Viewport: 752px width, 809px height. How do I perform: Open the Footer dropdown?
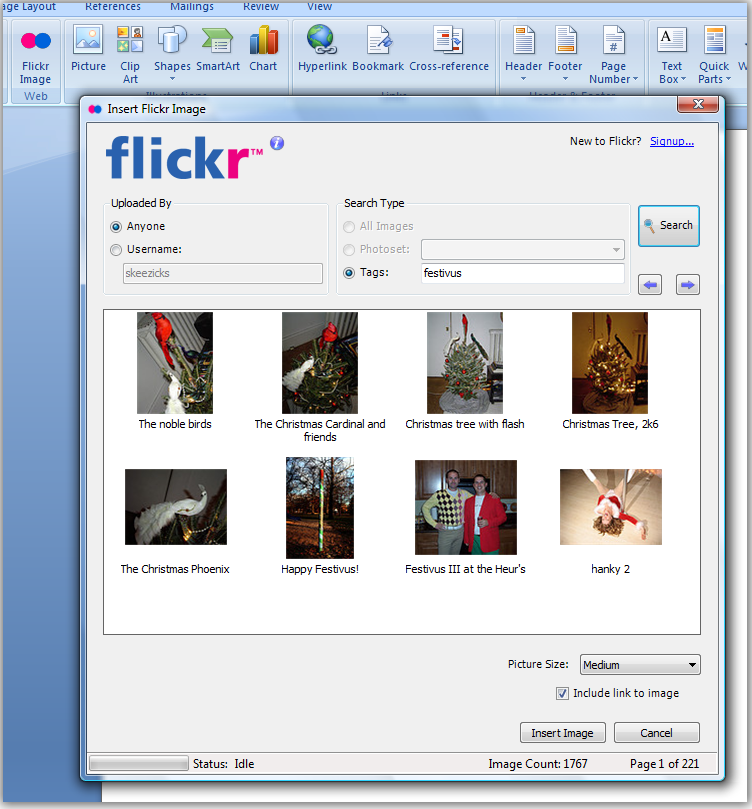point(565,54)
